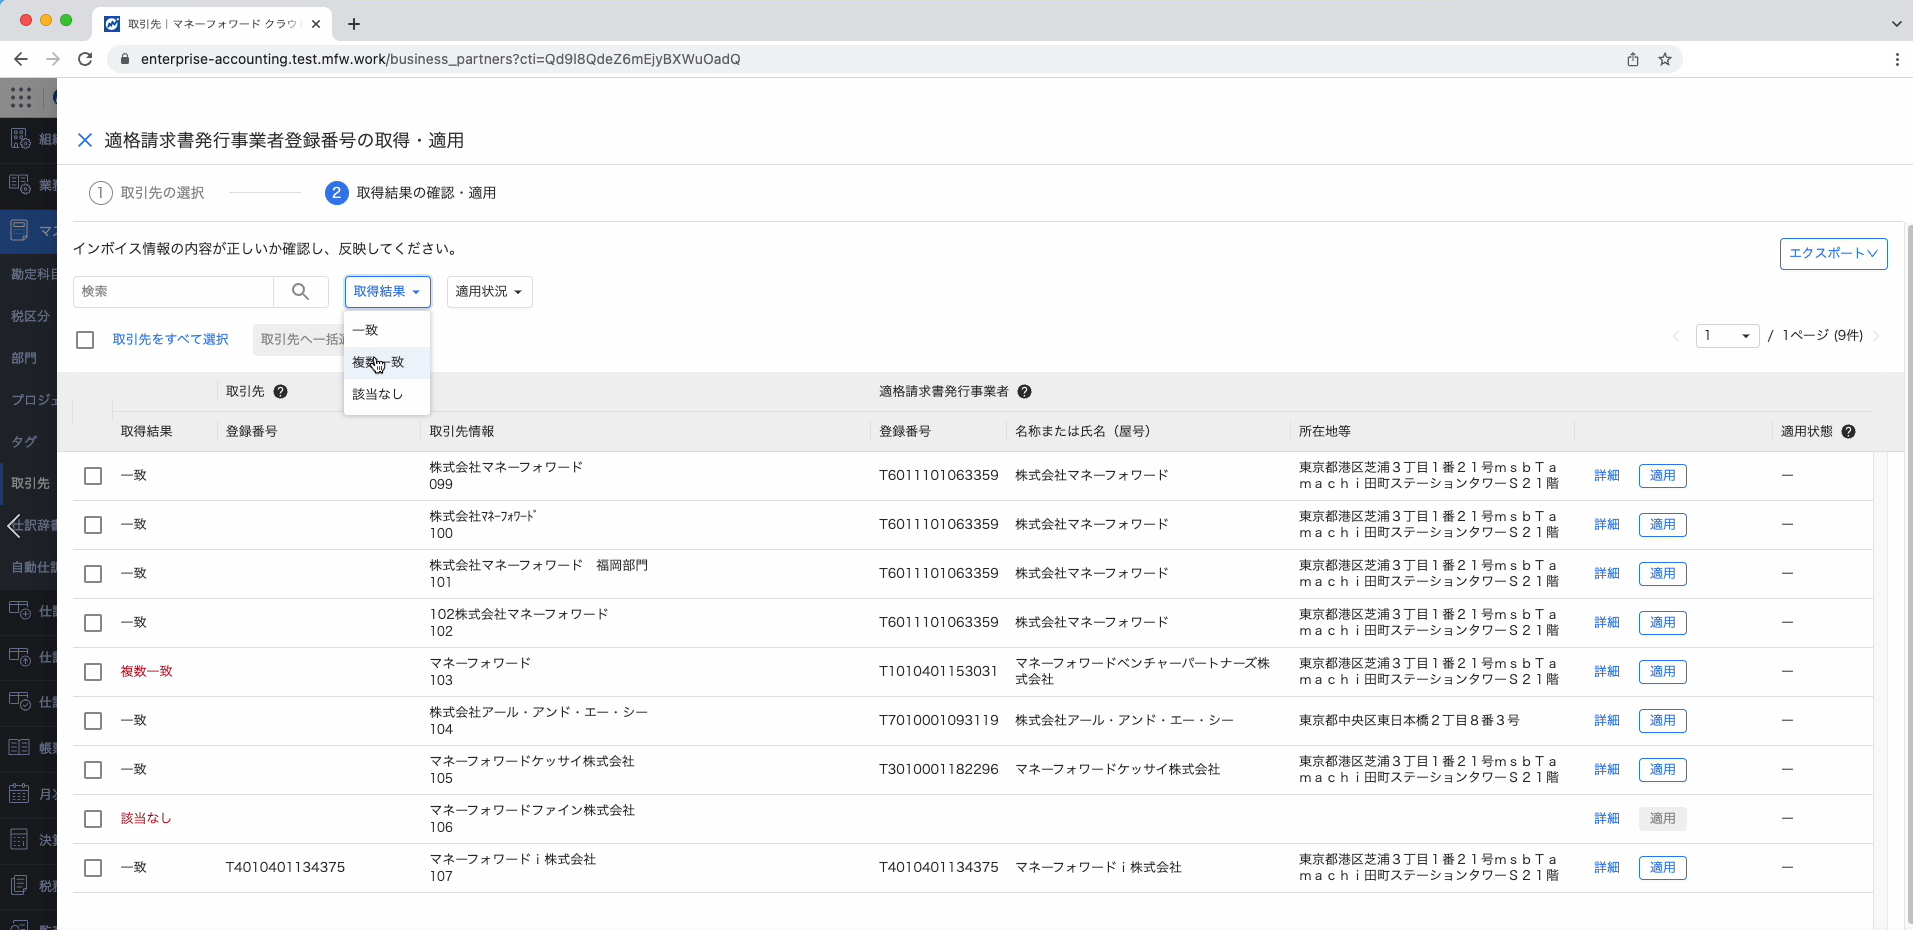Check the 株式会社アール・アンド・エー・シー row
Viewport: 1913px width, 930px height.
(x=93, y=721)
